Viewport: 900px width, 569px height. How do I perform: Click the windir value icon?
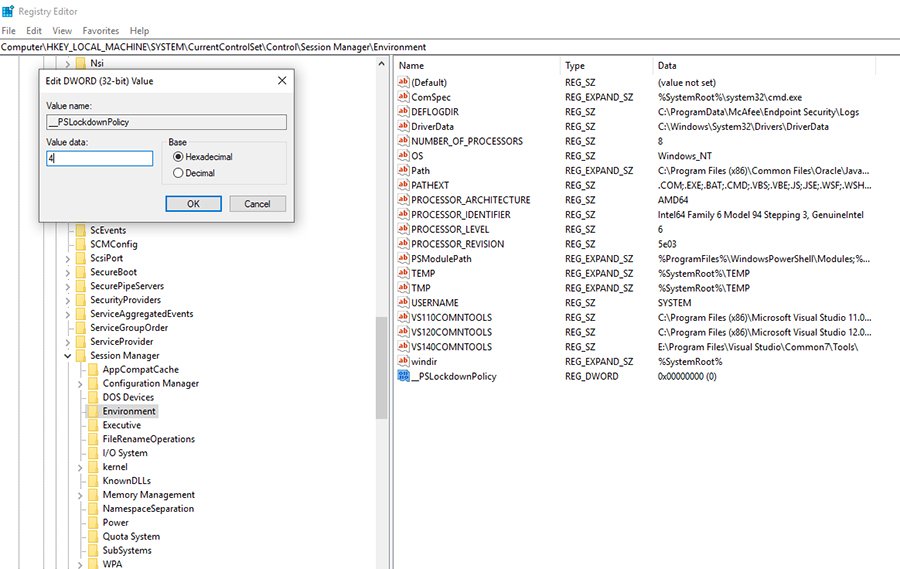pos(404,361)
